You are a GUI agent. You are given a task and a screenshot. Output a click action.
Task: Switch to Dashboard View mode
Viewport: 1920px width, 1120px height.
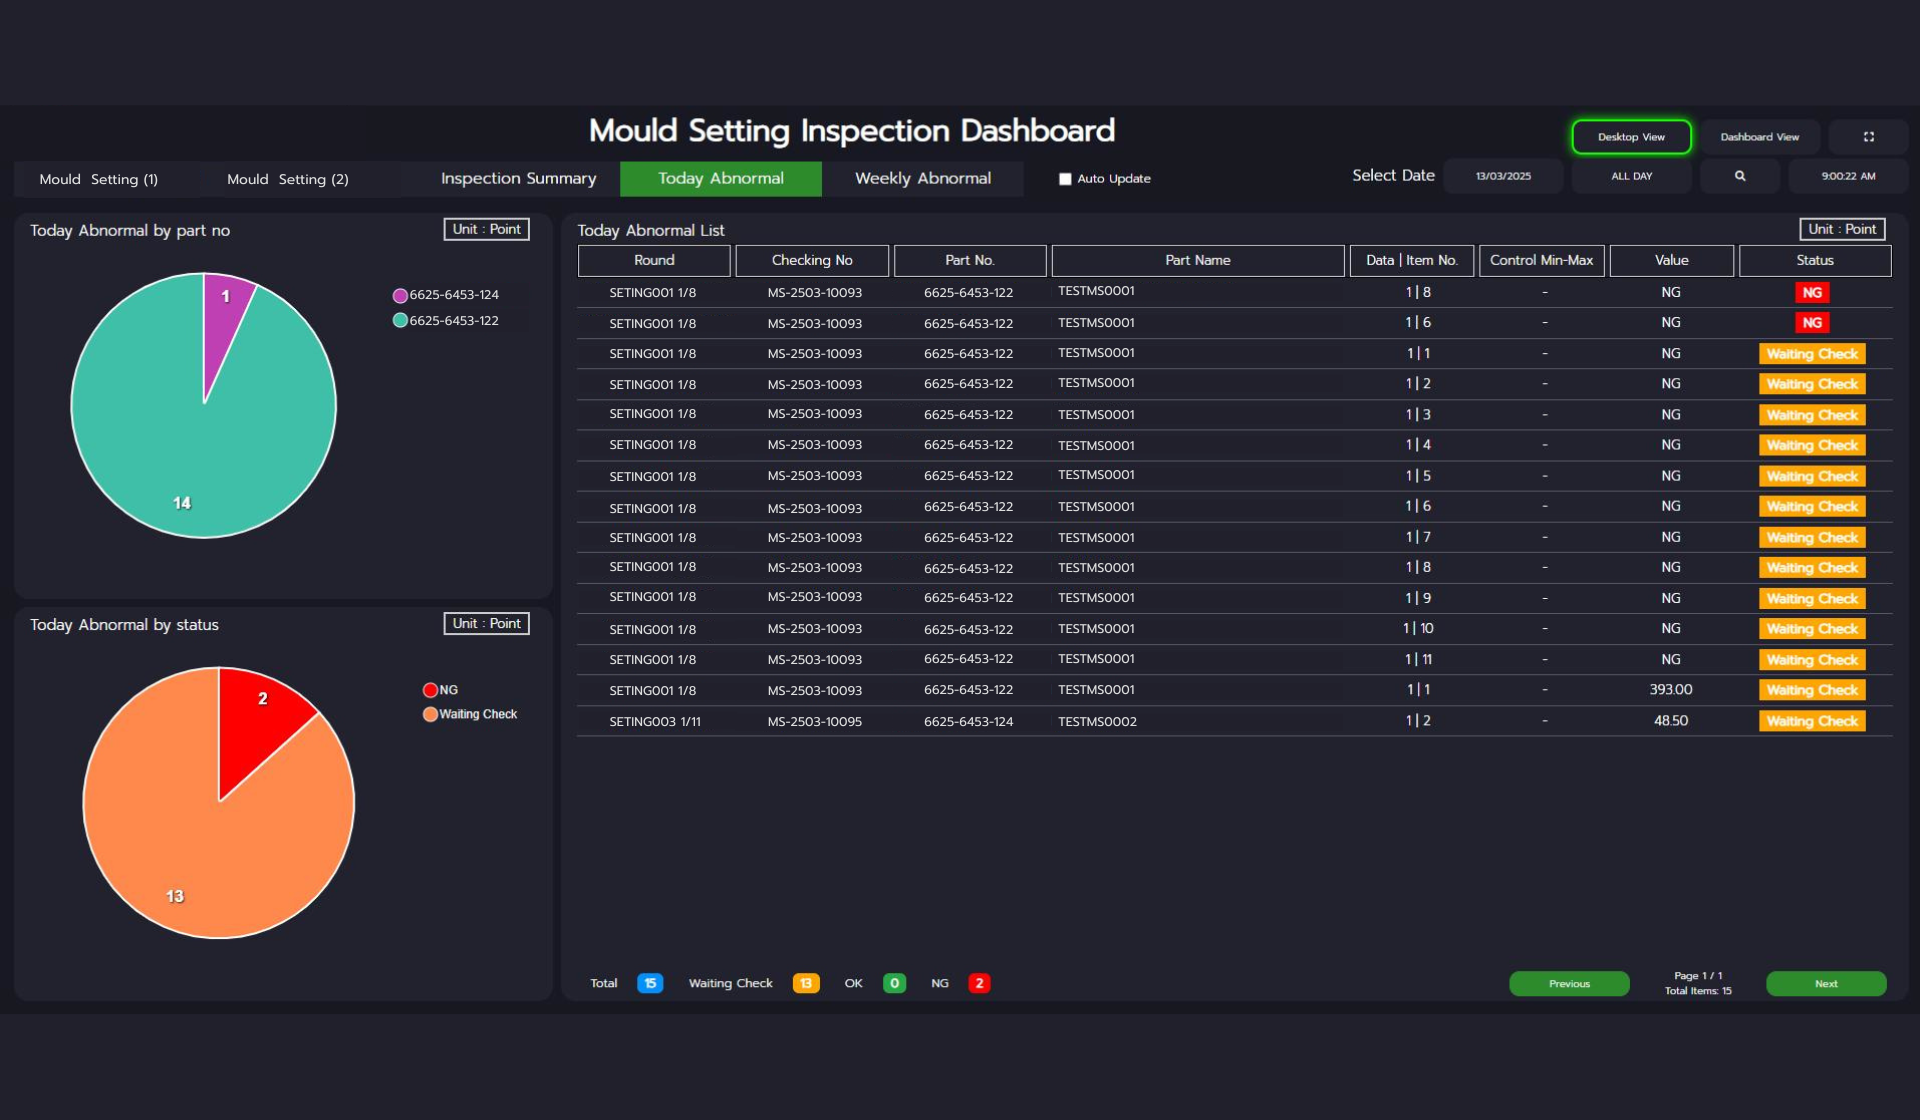click(1759, 137)
